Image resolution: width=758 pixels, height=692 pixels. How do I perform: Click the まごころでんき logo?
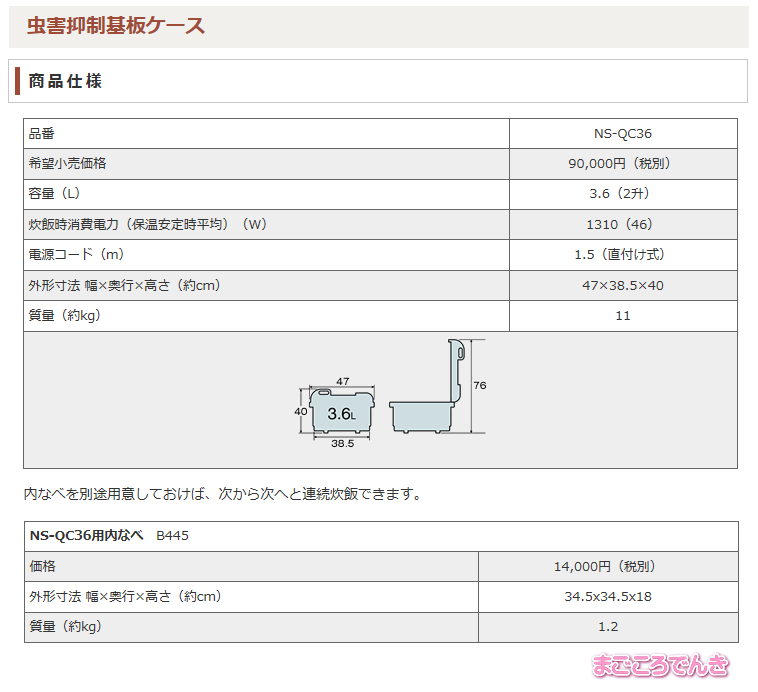(659, 665)
